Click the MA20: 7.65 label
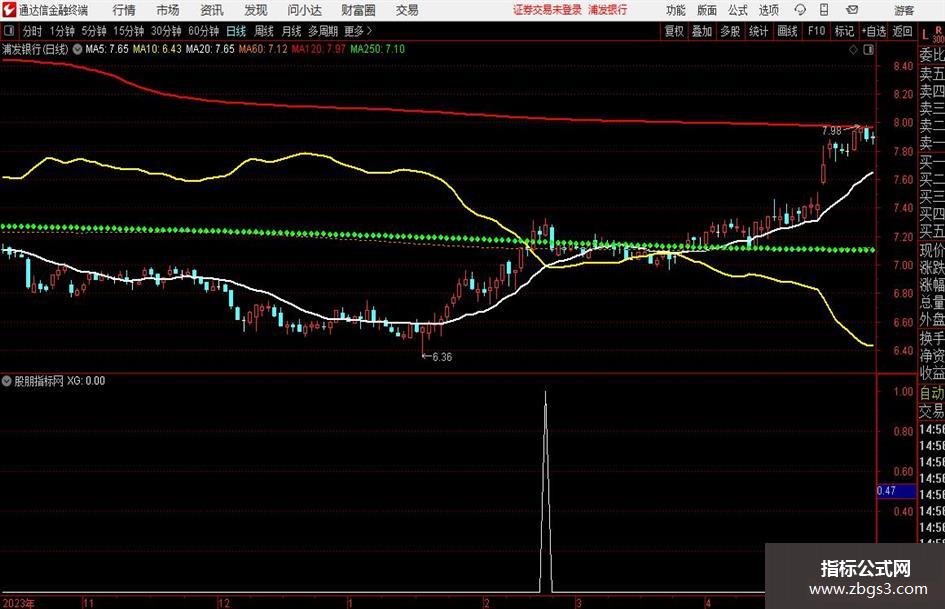Viewport: 945px width, 609px height. pos(210,49)
